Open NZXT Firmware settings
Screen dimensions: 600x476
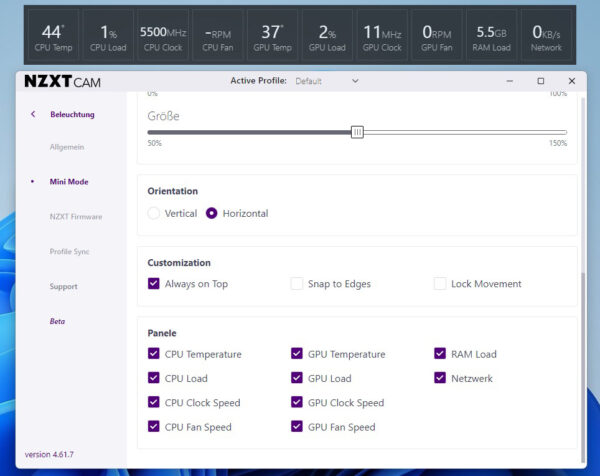(76, 217)
